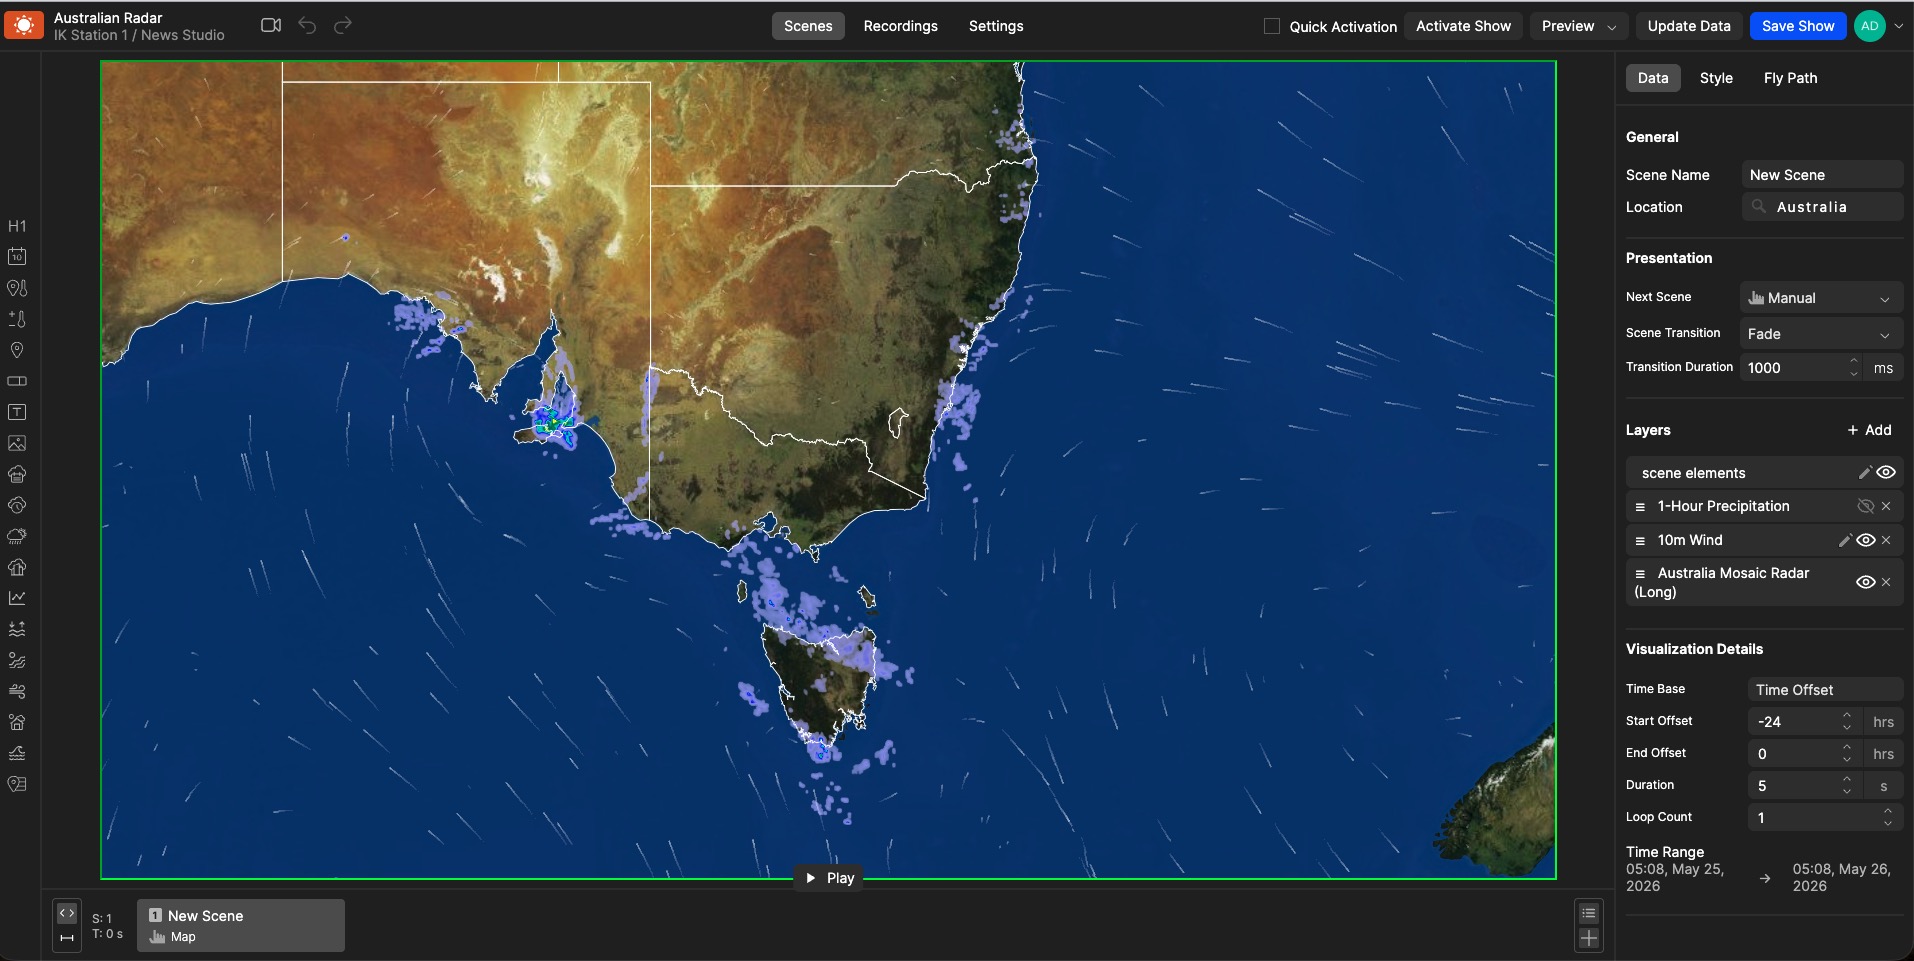Image resolution: width=1914 pixels, height=961 pixels.
Task: Open the Preview dropdown arrow
Action: pyautogui.click(x=1611, y=27)
